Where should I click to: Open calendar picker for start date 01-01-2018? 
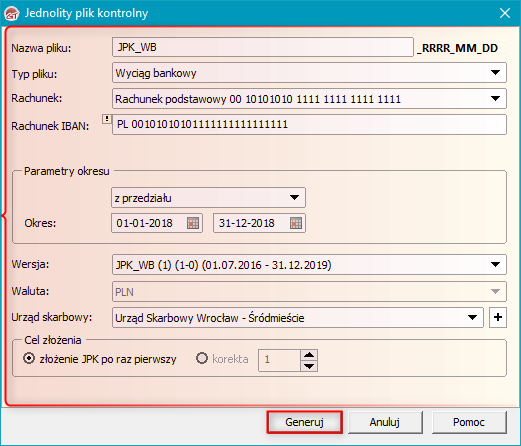(x=193, y=223)
